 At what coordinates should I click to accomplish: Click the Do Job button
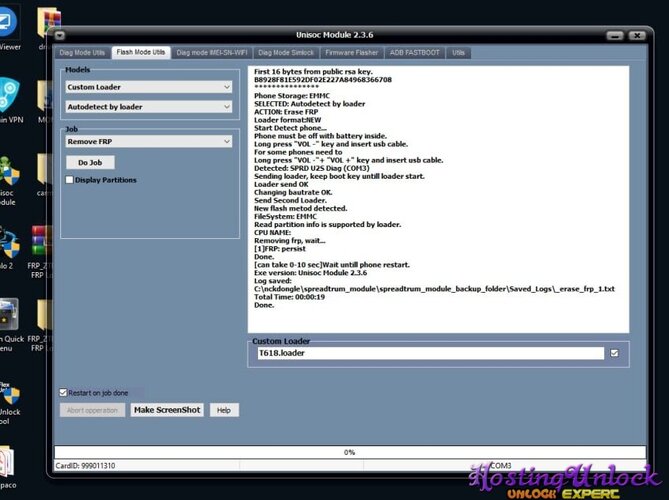[90, 163]
